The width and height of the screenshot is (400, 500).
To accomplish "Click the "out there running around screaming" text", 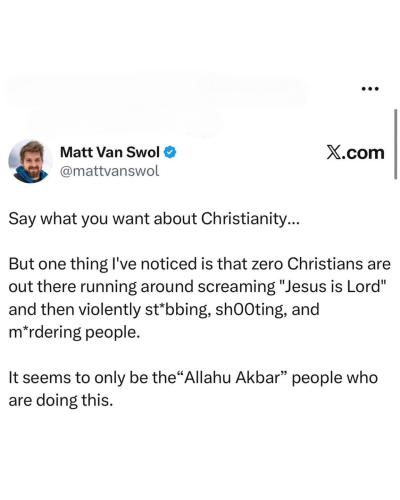I will 139,287.
